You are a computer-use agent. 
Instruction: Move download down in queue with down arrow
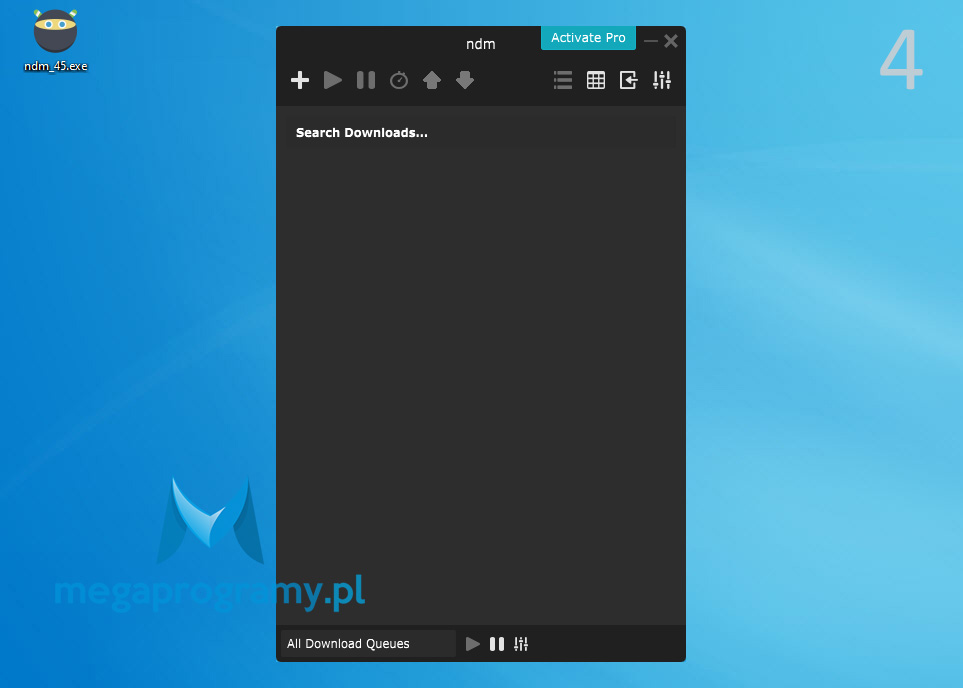[x=465, y=80]
